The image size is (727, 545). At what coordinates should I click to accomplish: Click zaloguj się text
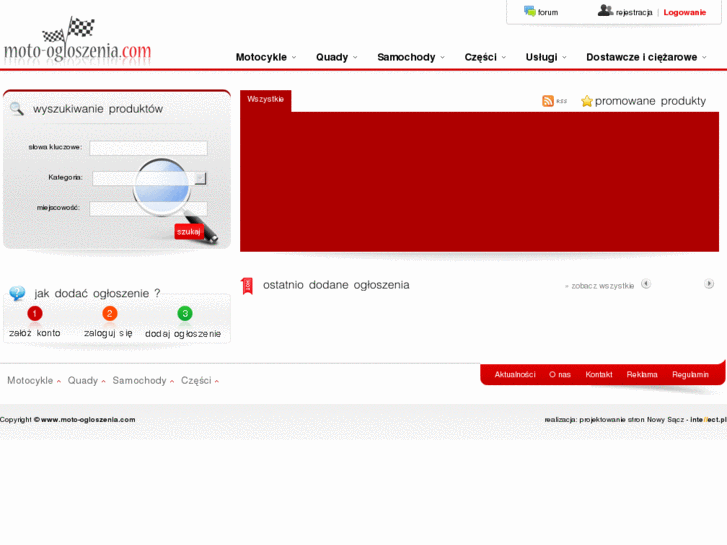coord(108,333)
